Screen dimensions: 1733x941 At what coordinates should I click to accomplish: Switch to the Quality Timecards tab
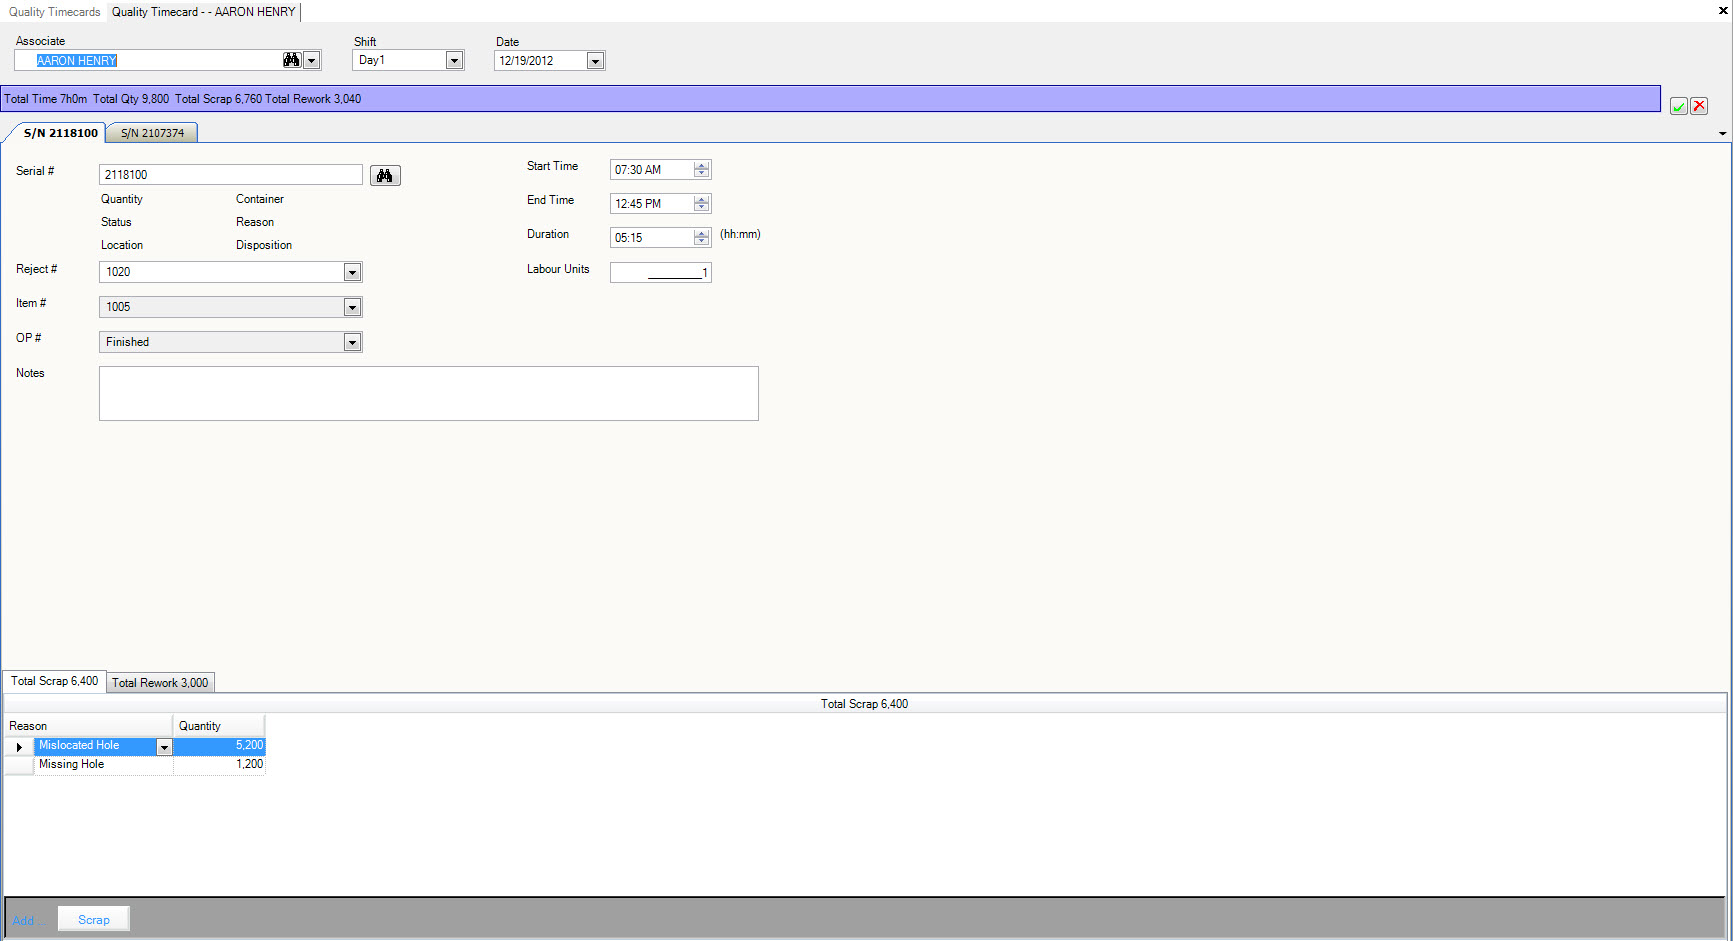(55, 12)
